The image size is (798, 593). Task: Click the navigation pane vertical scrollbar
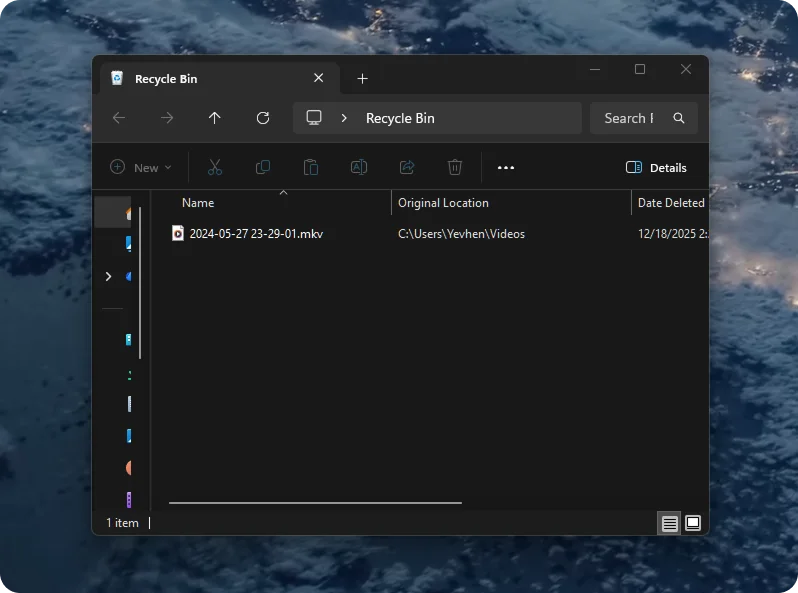pyautogui.click(x=140, y=283)
